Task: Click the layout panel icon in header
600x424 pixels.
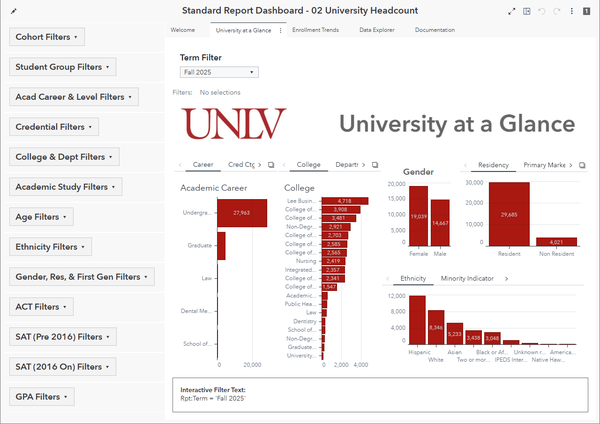Action: coord(527,11)
